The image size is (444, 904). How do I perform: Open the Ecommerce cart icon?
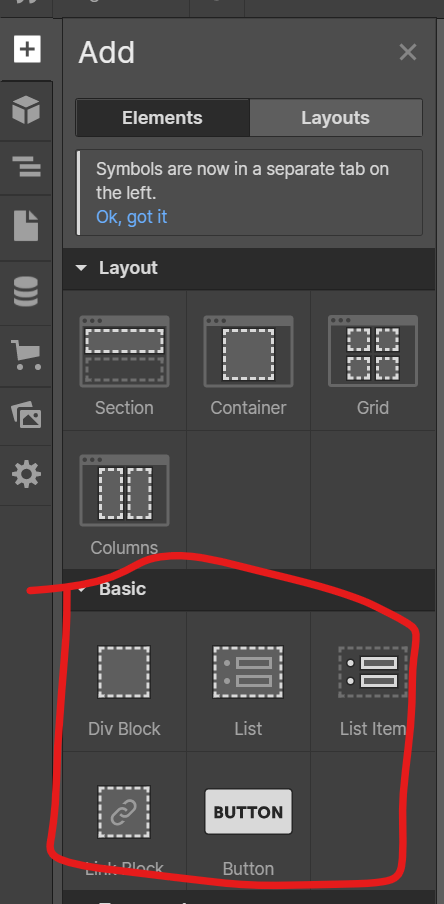point(26,355)
